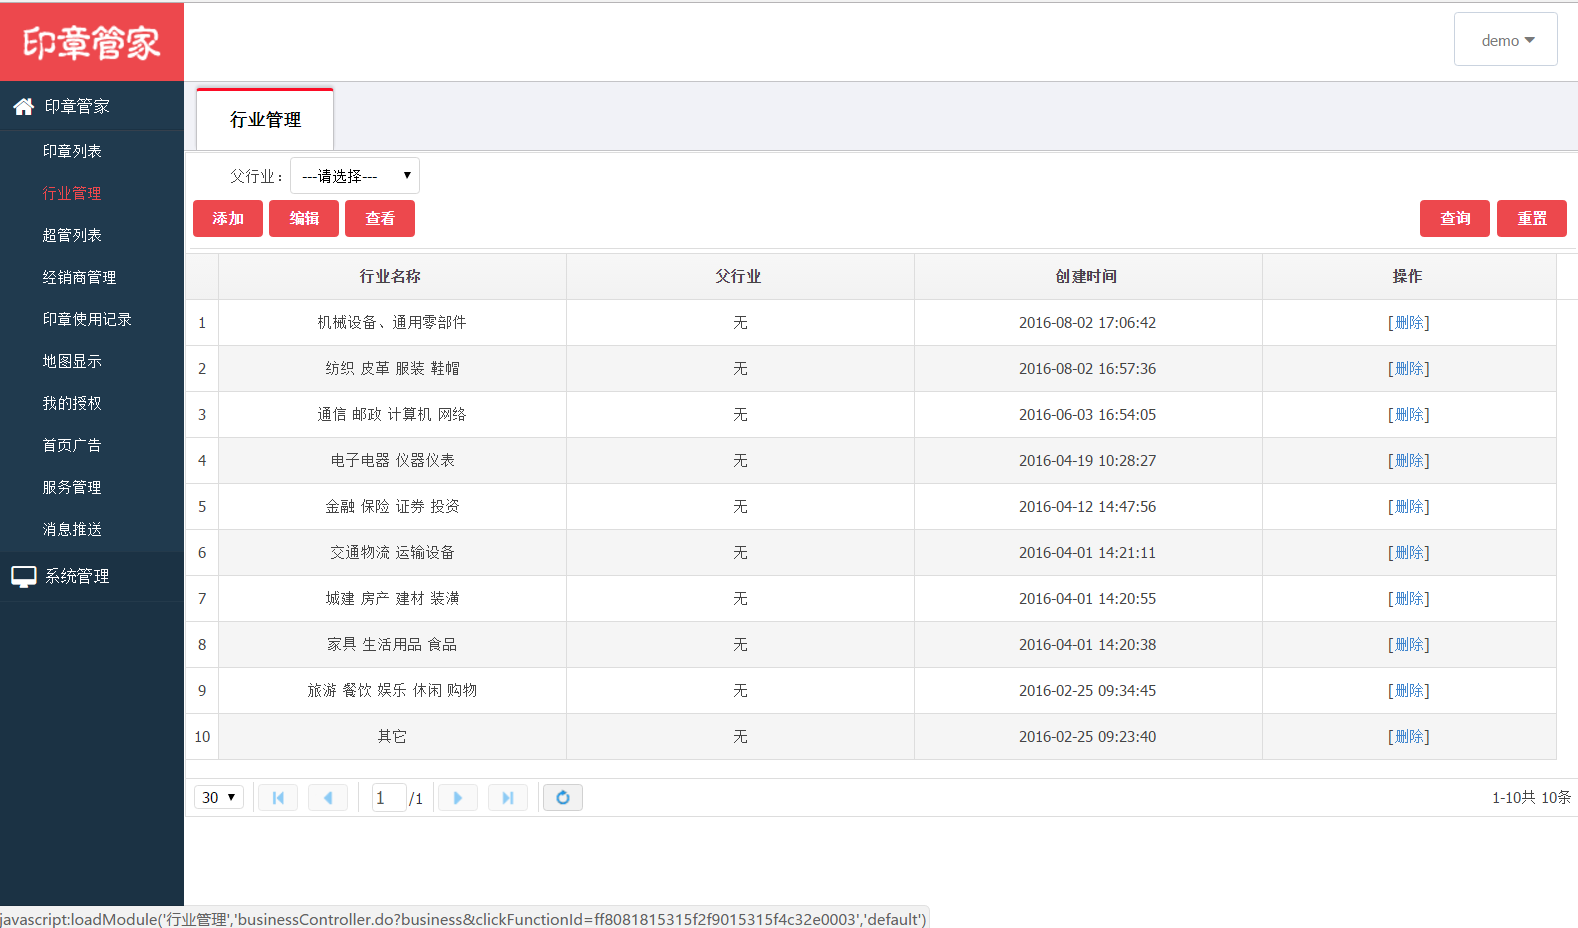The height and width of the screenshot is (928, 1578).
Task: Go to first page pagination icon
Action: tap(278, 798)
